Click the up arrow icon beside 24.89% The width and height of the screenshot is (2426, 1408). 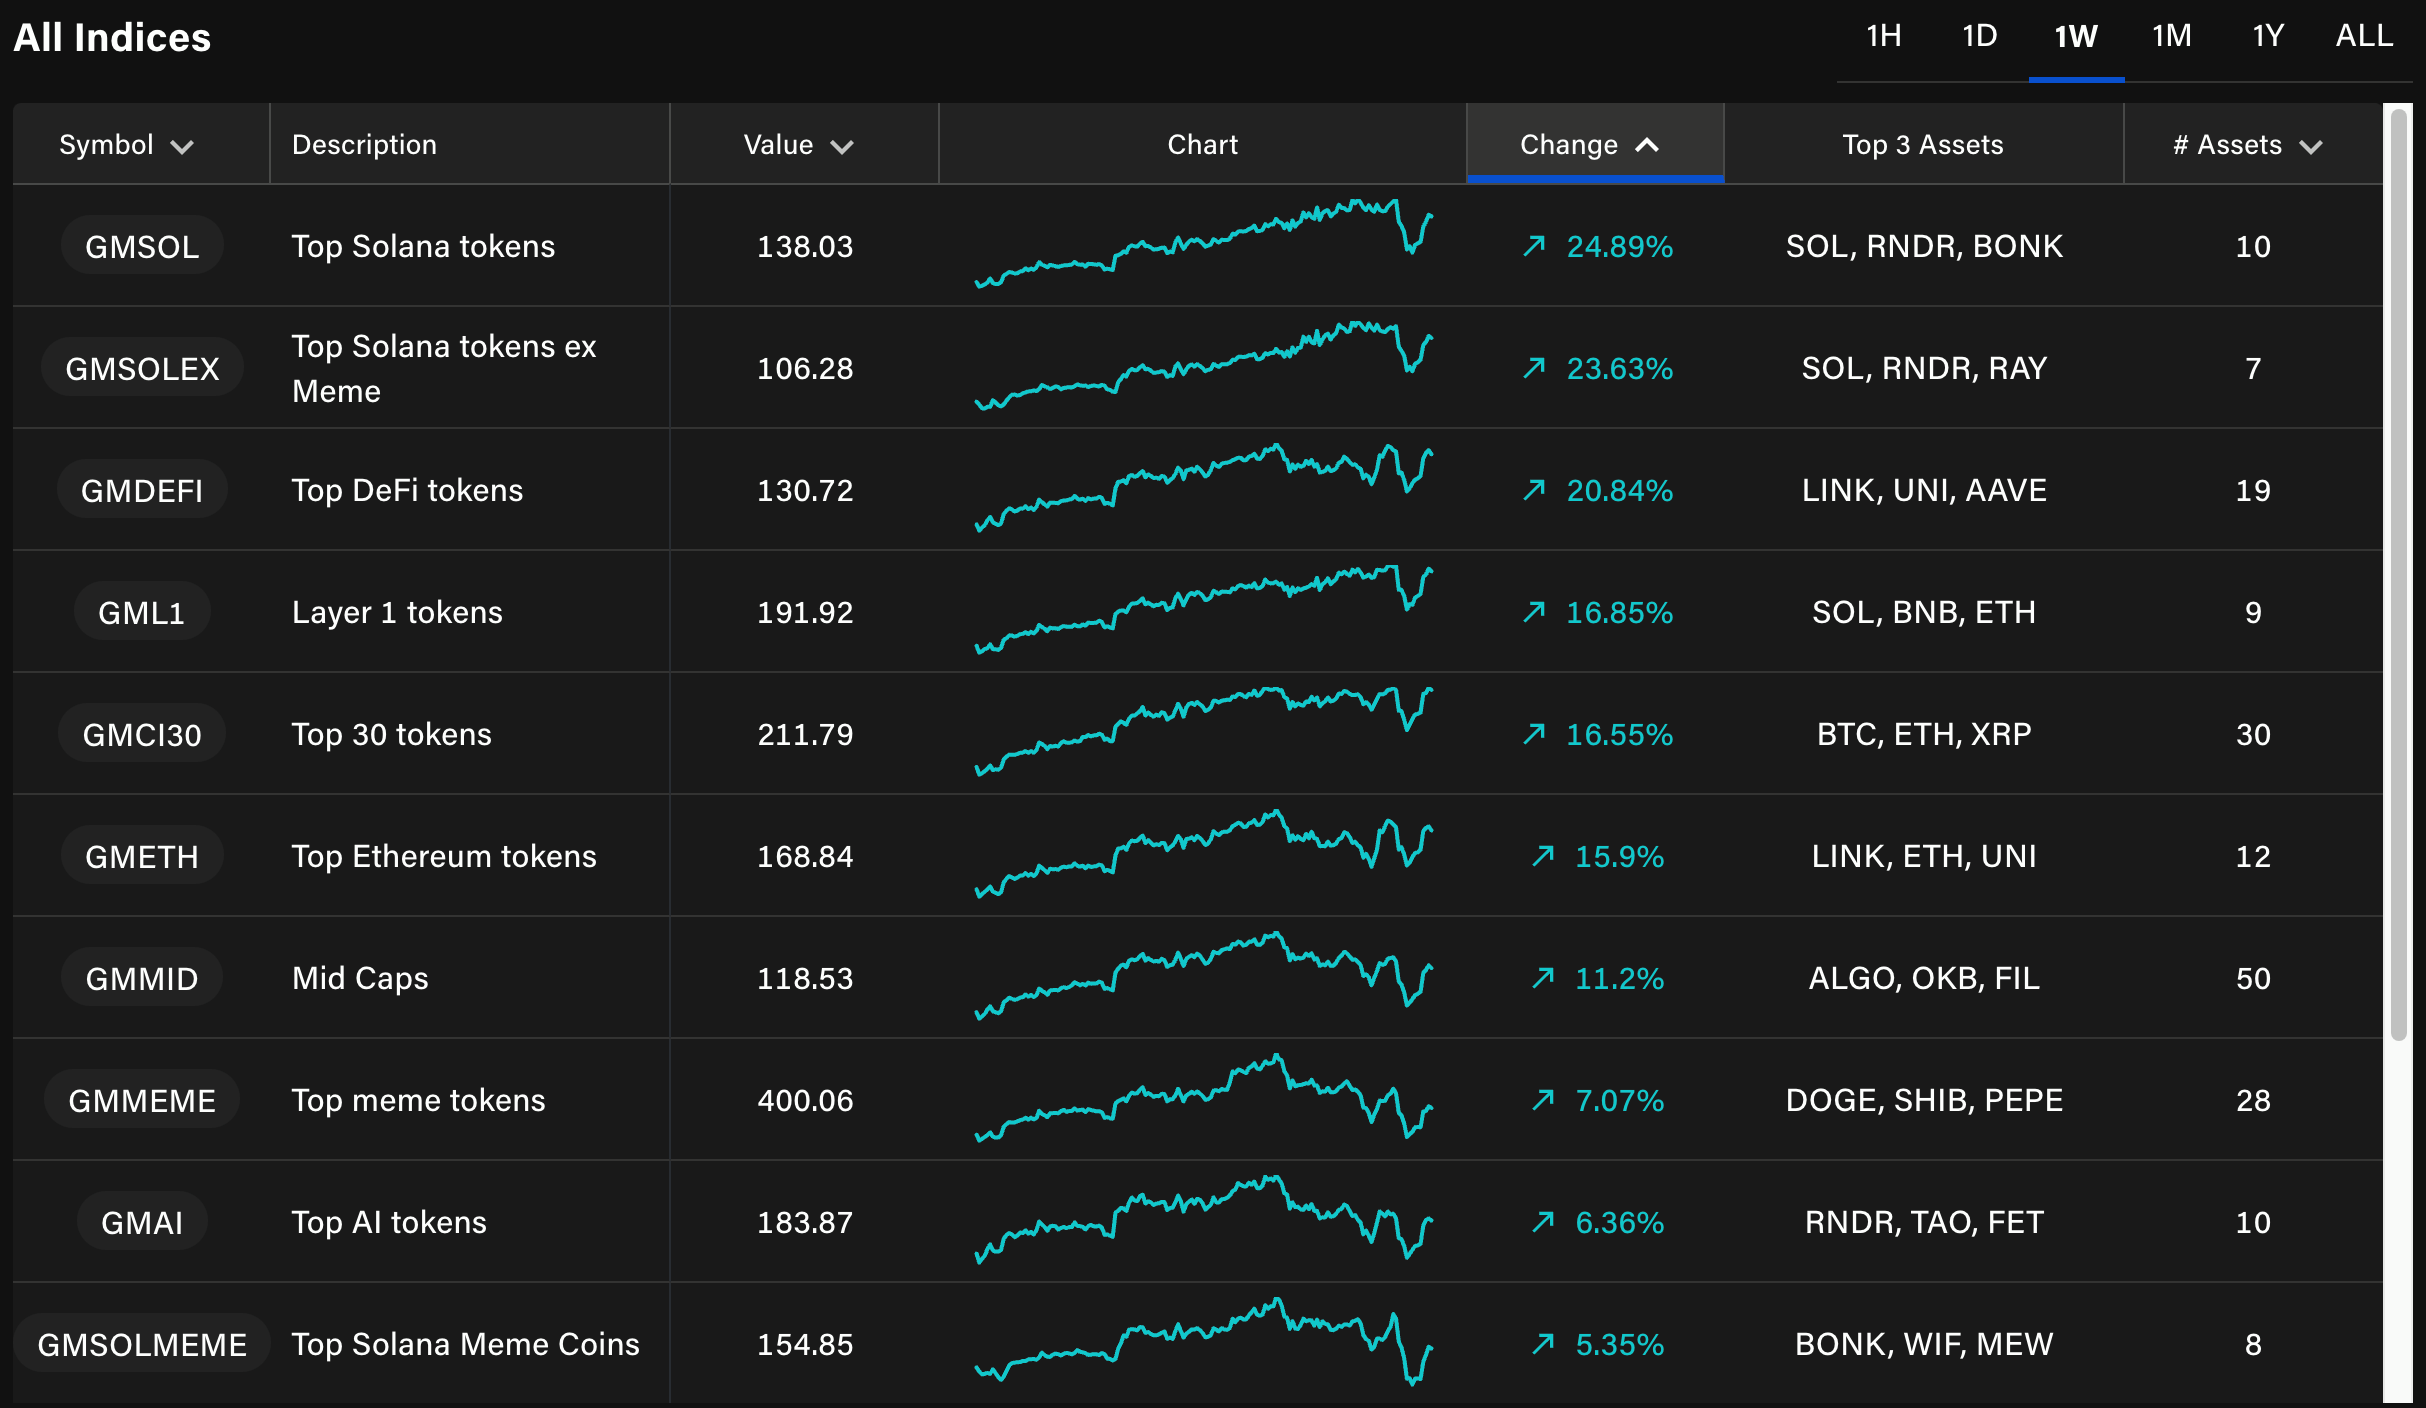click(x=1534, y=246)
